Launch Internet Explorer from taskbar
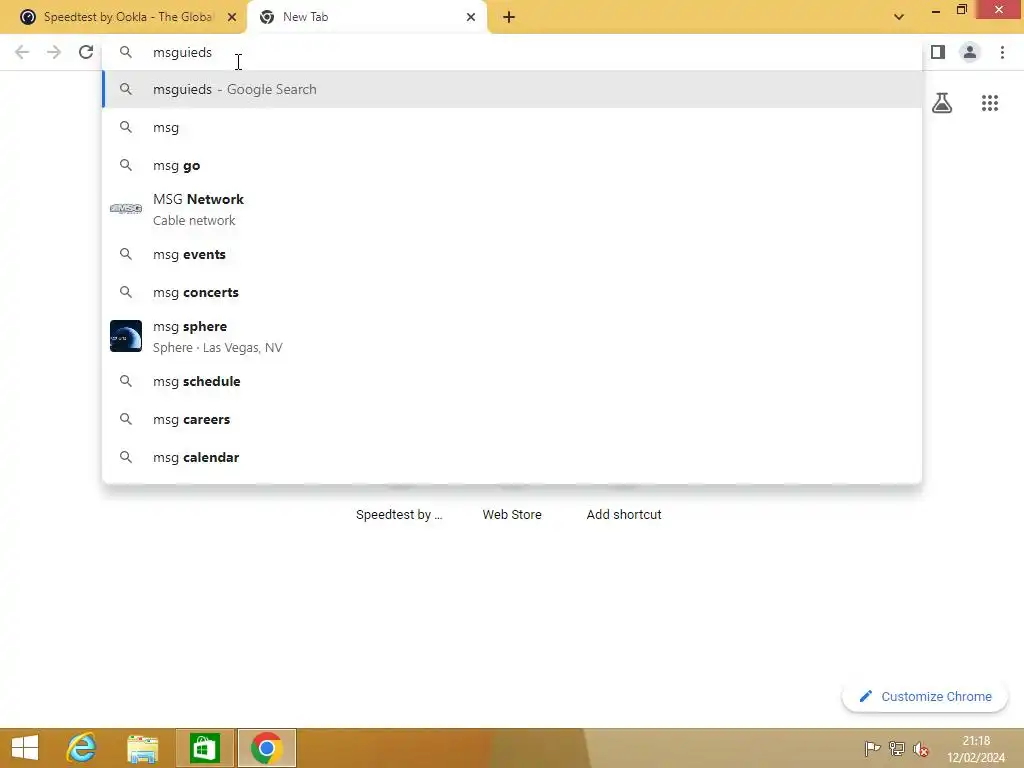Screen dimensions: 1024x768 (82, 748)
